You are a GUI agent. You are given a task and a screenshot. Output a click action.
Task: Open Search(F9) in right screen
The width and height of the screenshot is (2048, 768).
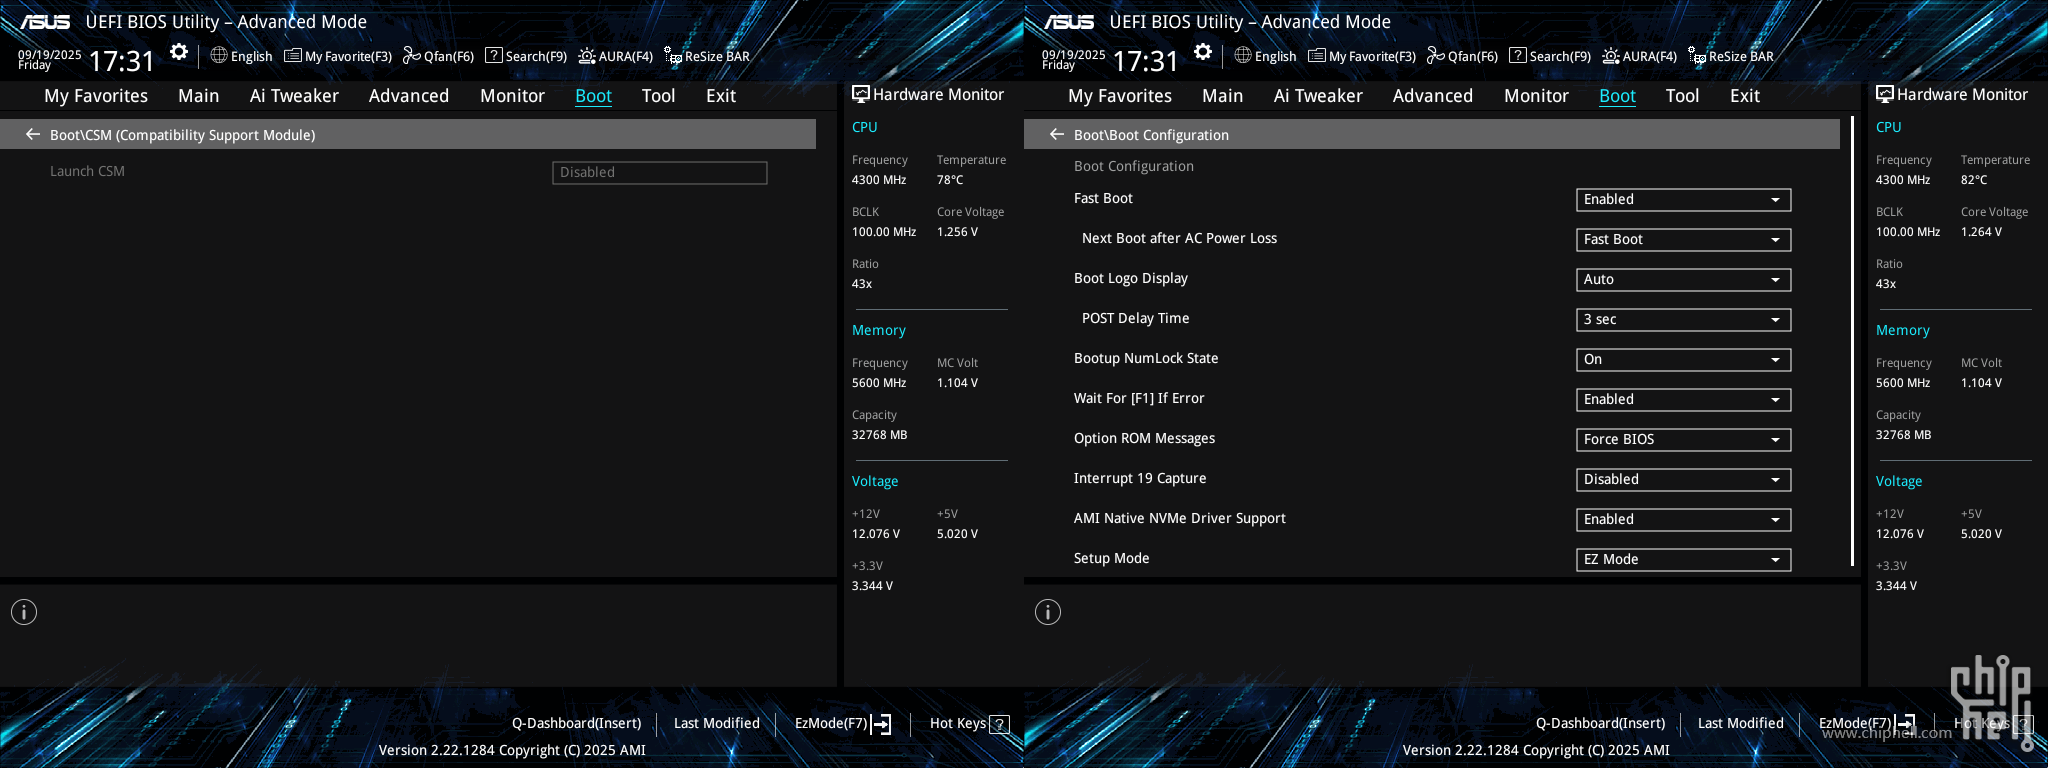coord(1550,56)
